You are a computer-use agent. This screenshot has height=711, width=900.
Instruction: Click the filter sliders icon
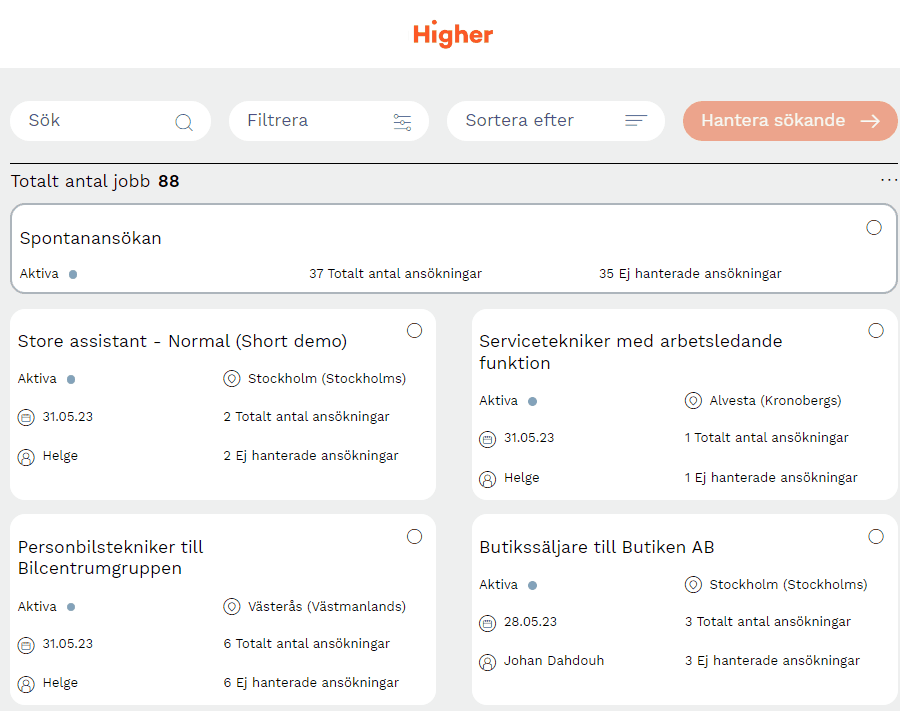(x=402, y=122)
